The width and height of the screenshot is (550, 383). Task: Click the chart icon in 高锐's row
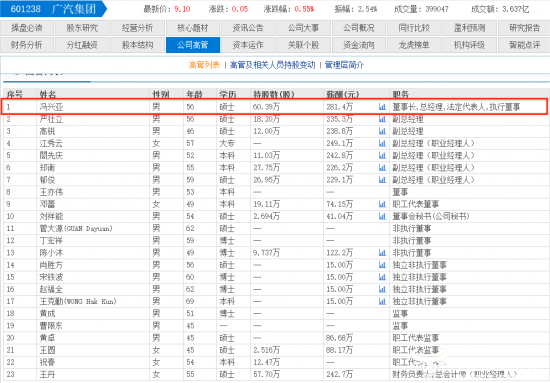click(382, 131)
